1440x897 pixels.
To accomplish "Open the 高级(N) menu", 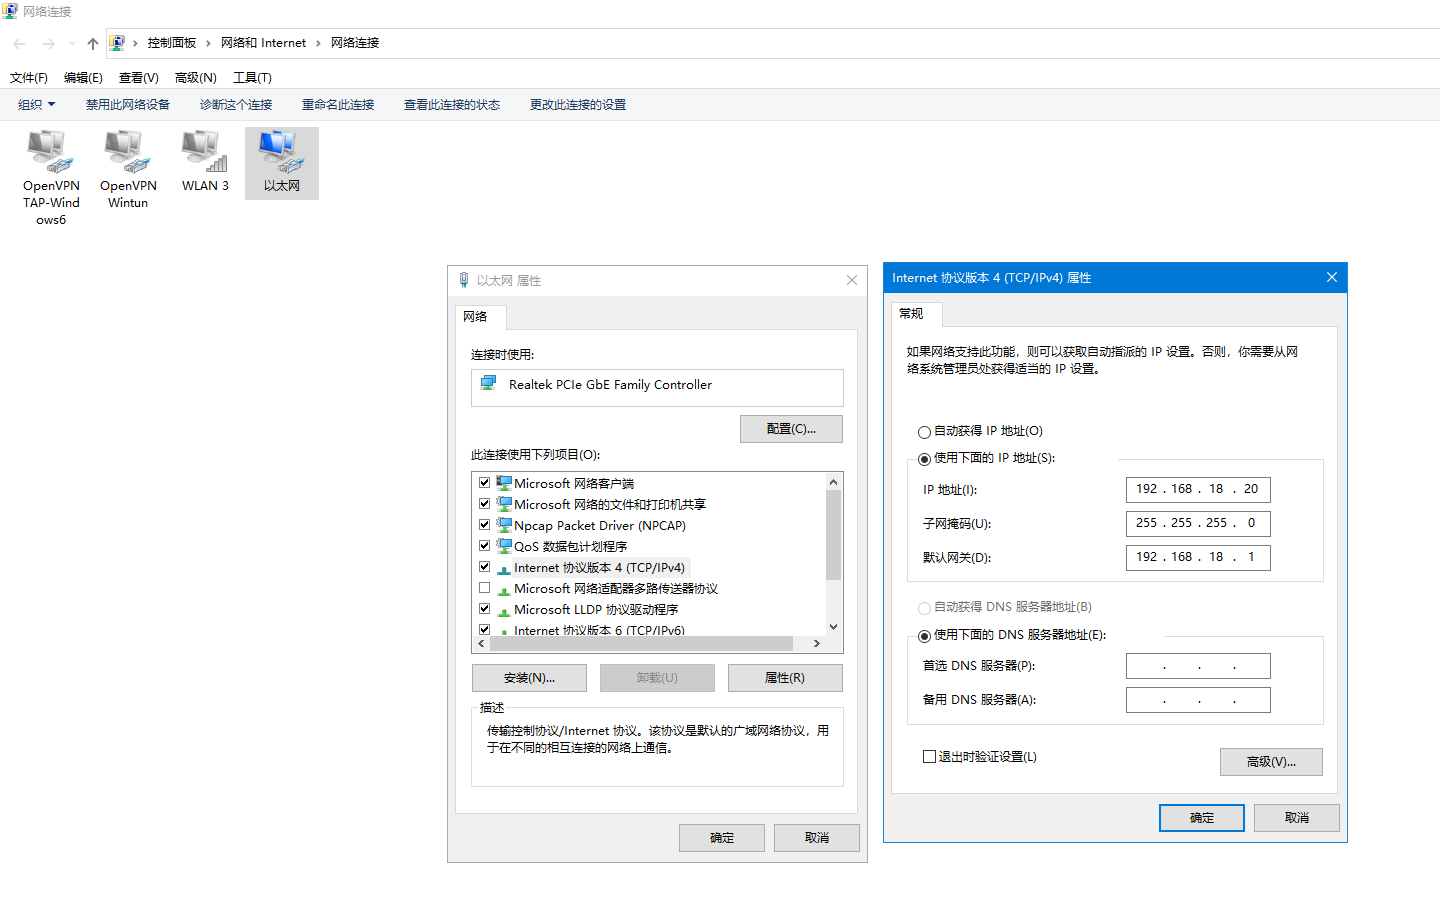I will click(195, 77).
